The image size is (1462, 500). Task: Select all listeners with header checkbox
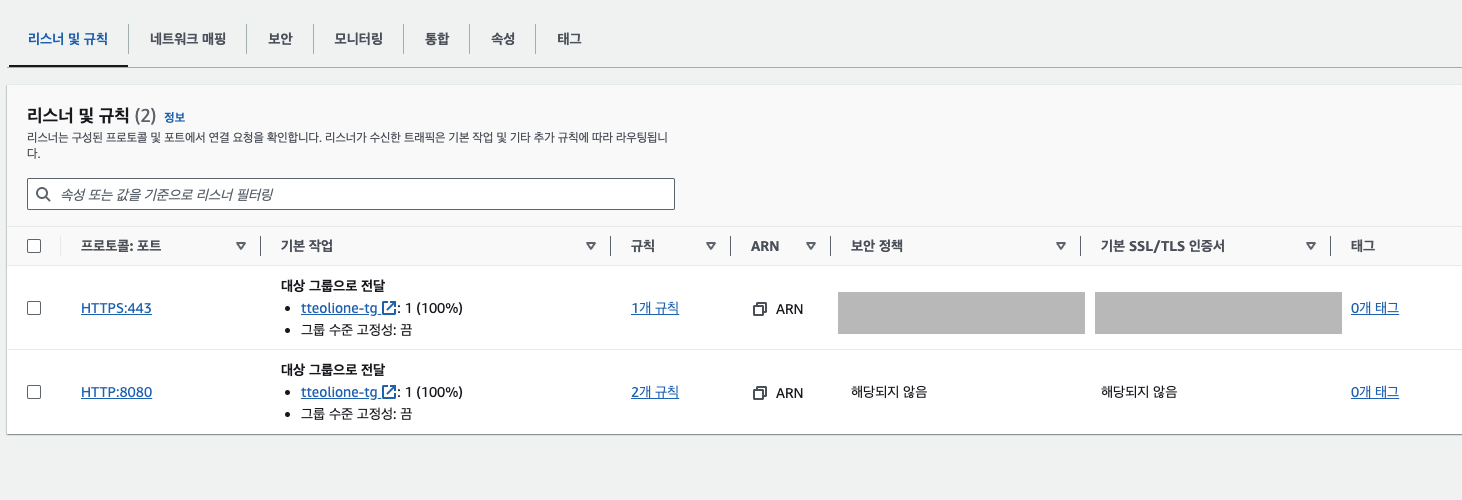(34, 246)
